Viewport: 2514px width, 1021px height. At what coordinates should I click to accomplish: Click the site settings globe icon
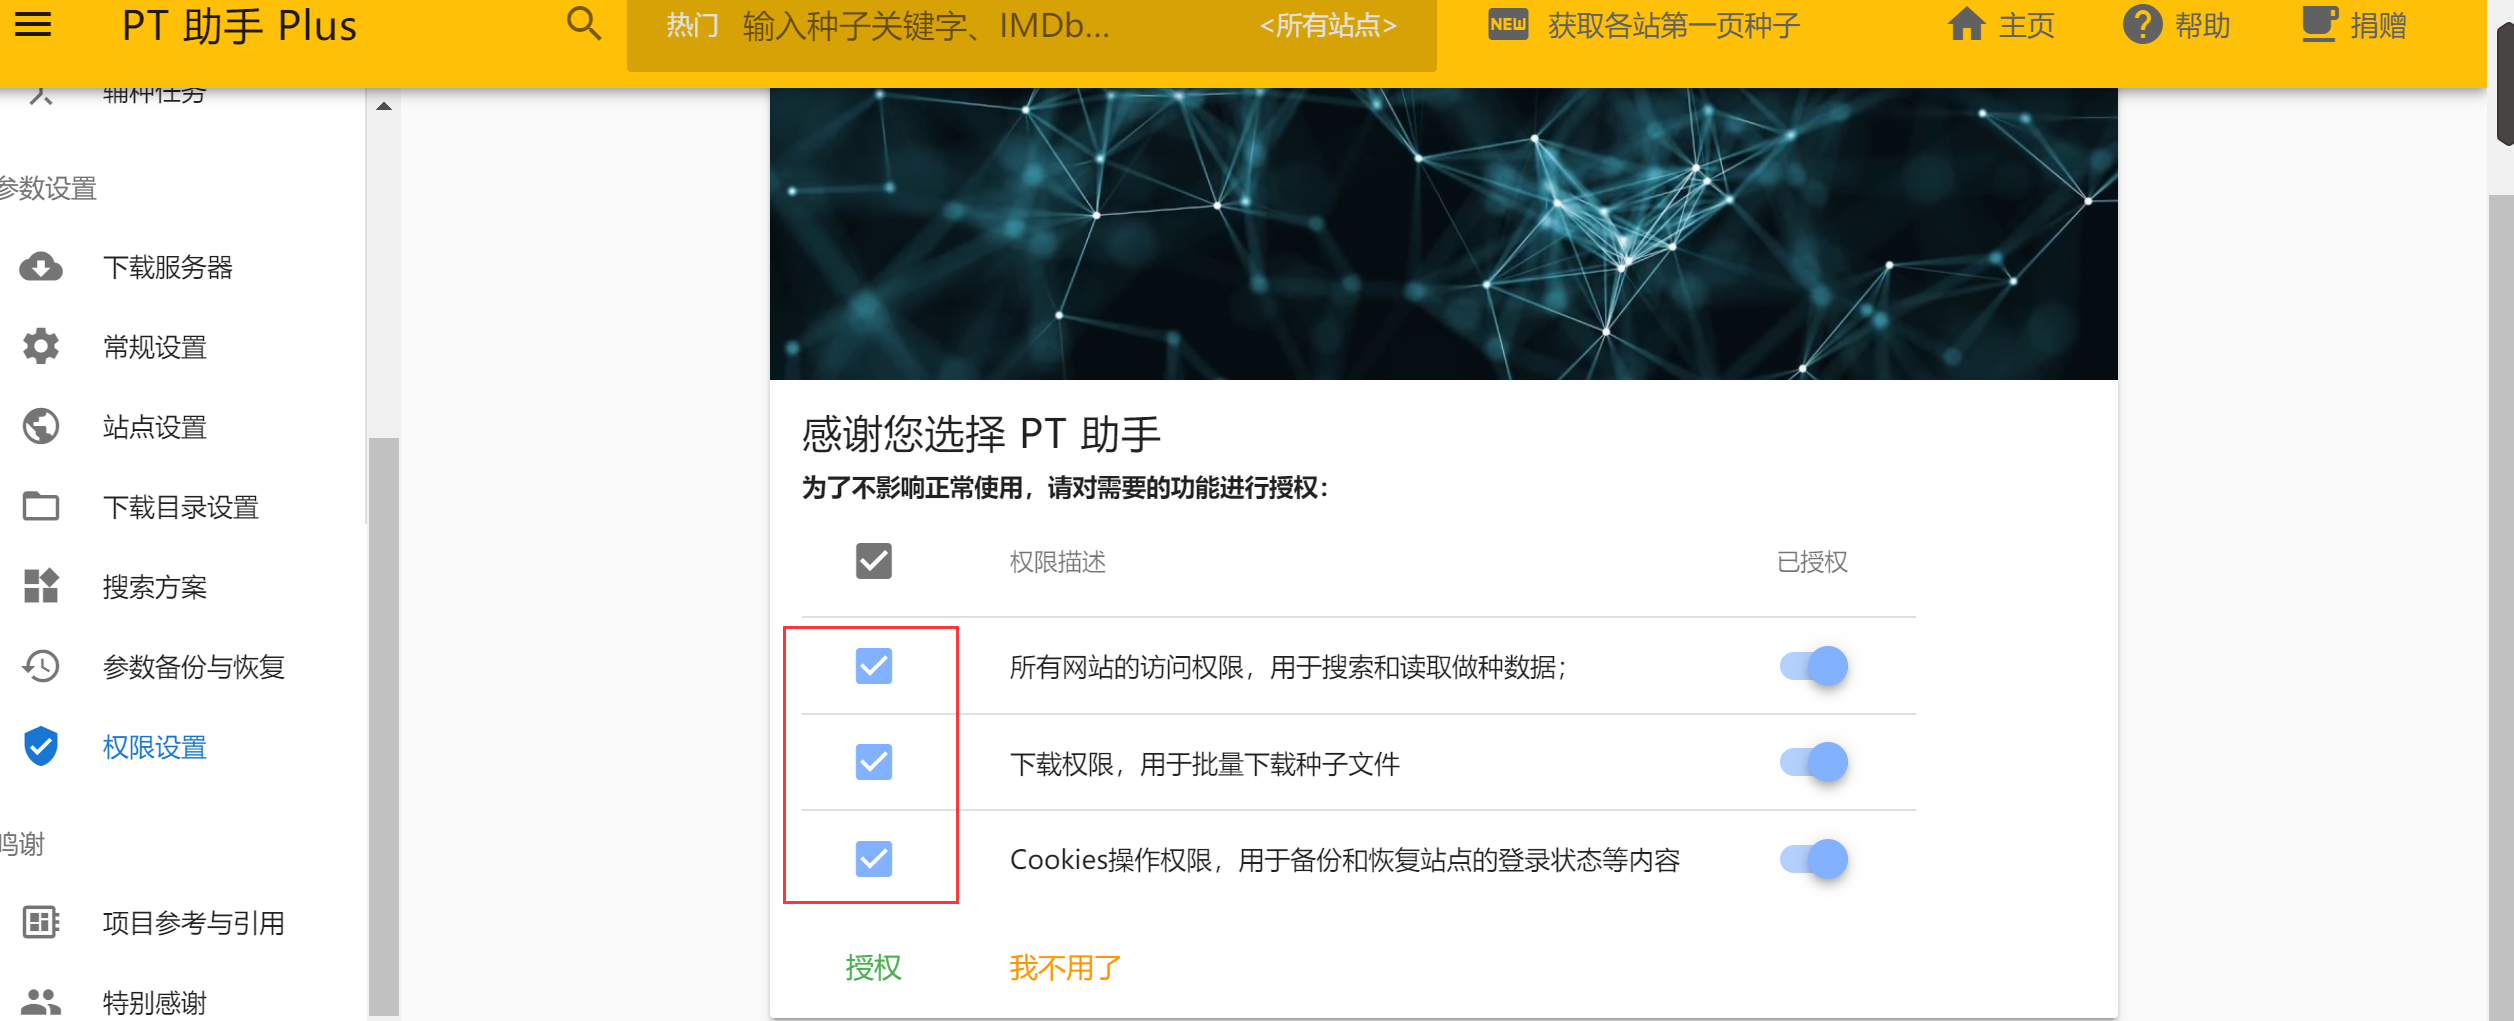click(41, 427)
